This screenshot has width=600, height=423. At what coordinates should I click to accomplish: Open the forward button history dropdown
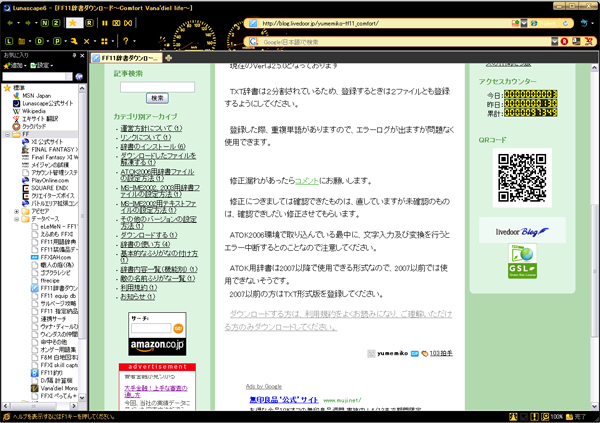click(x=36, y=23)
